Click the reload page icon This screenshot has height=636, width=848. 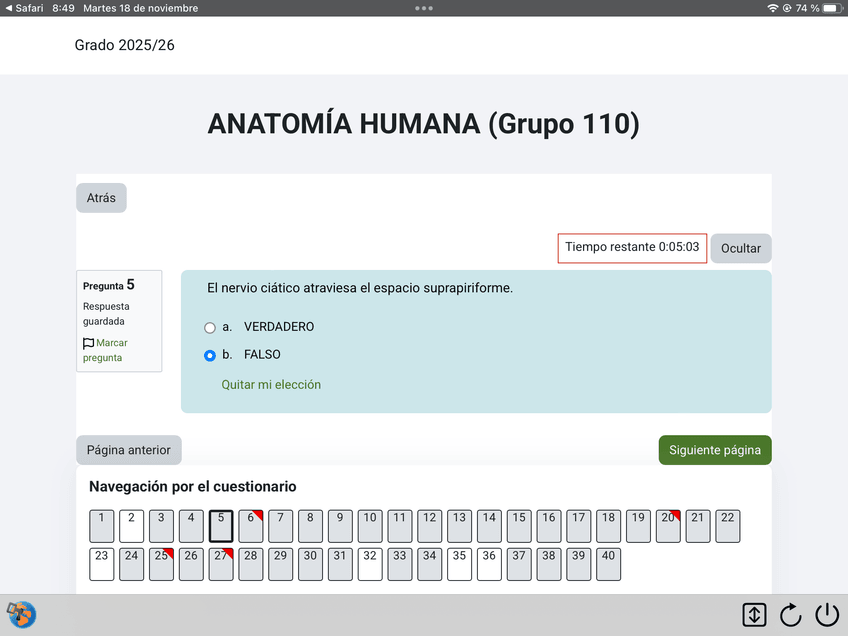point(790,615)
